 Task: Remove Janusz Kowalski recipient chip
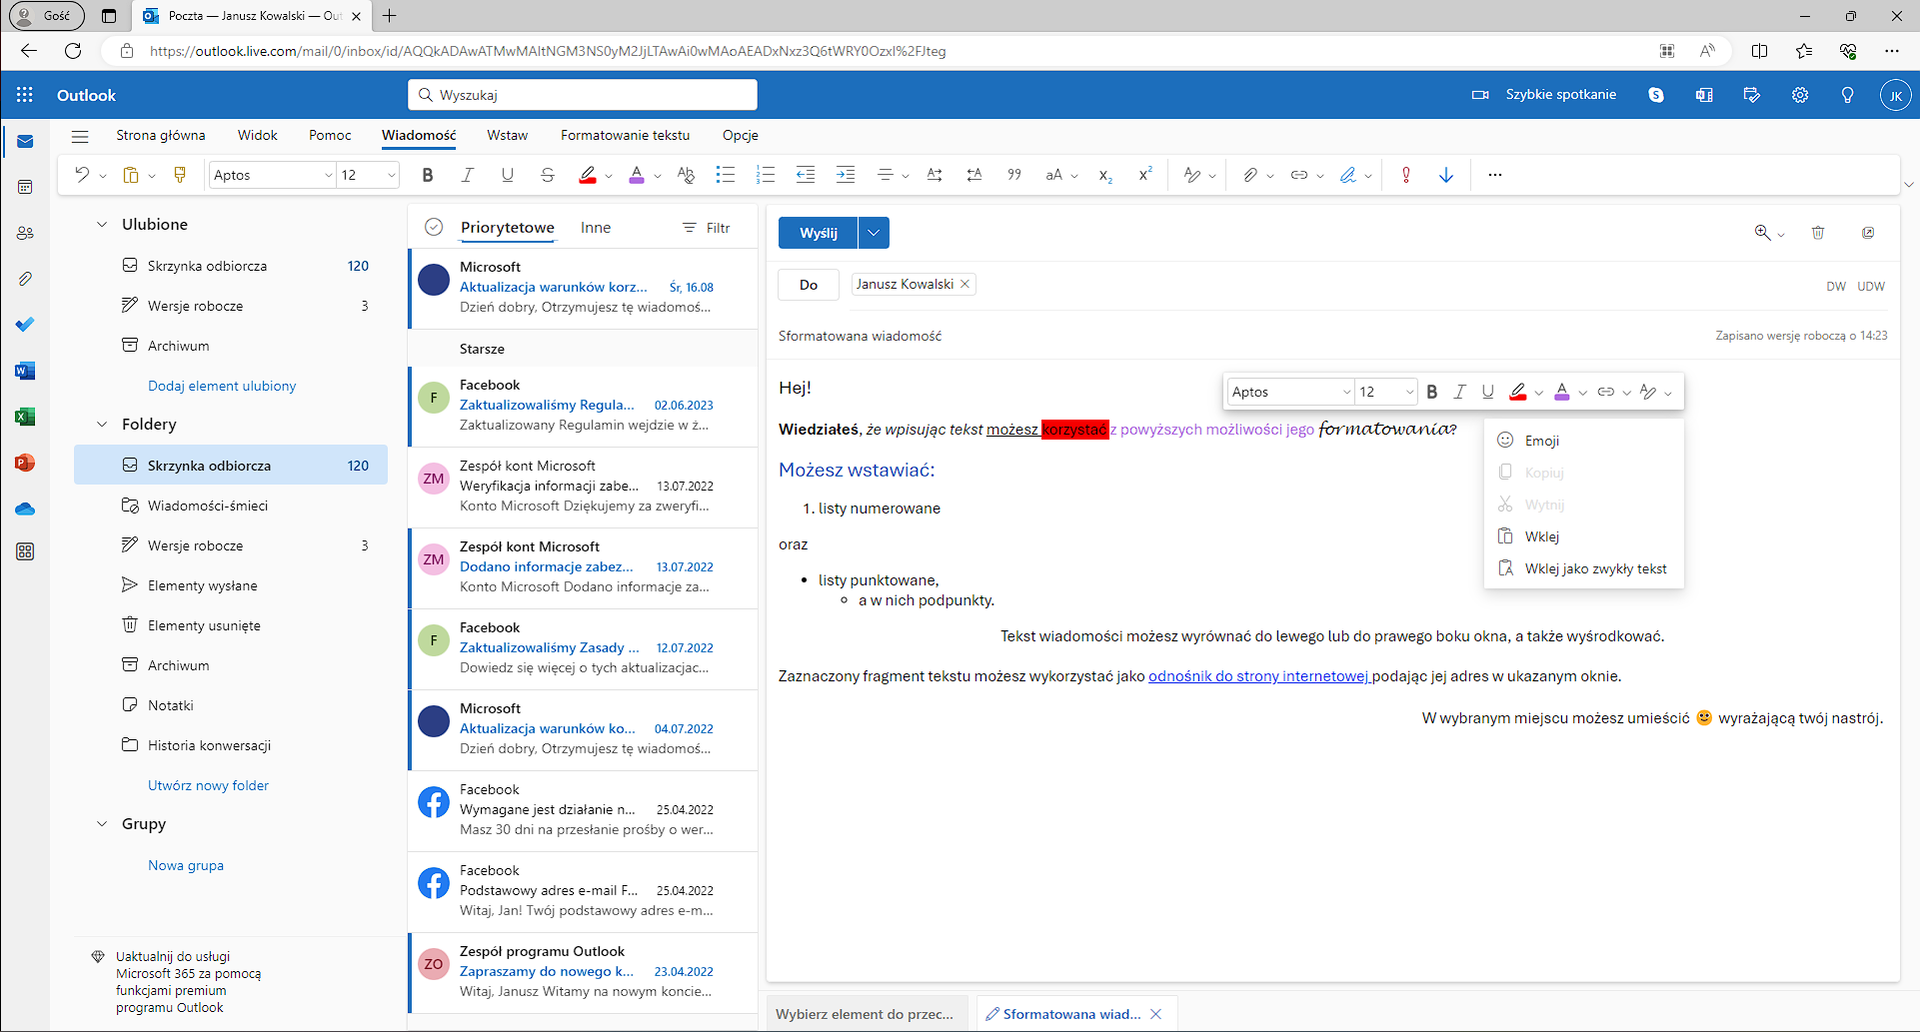(965, 284)
